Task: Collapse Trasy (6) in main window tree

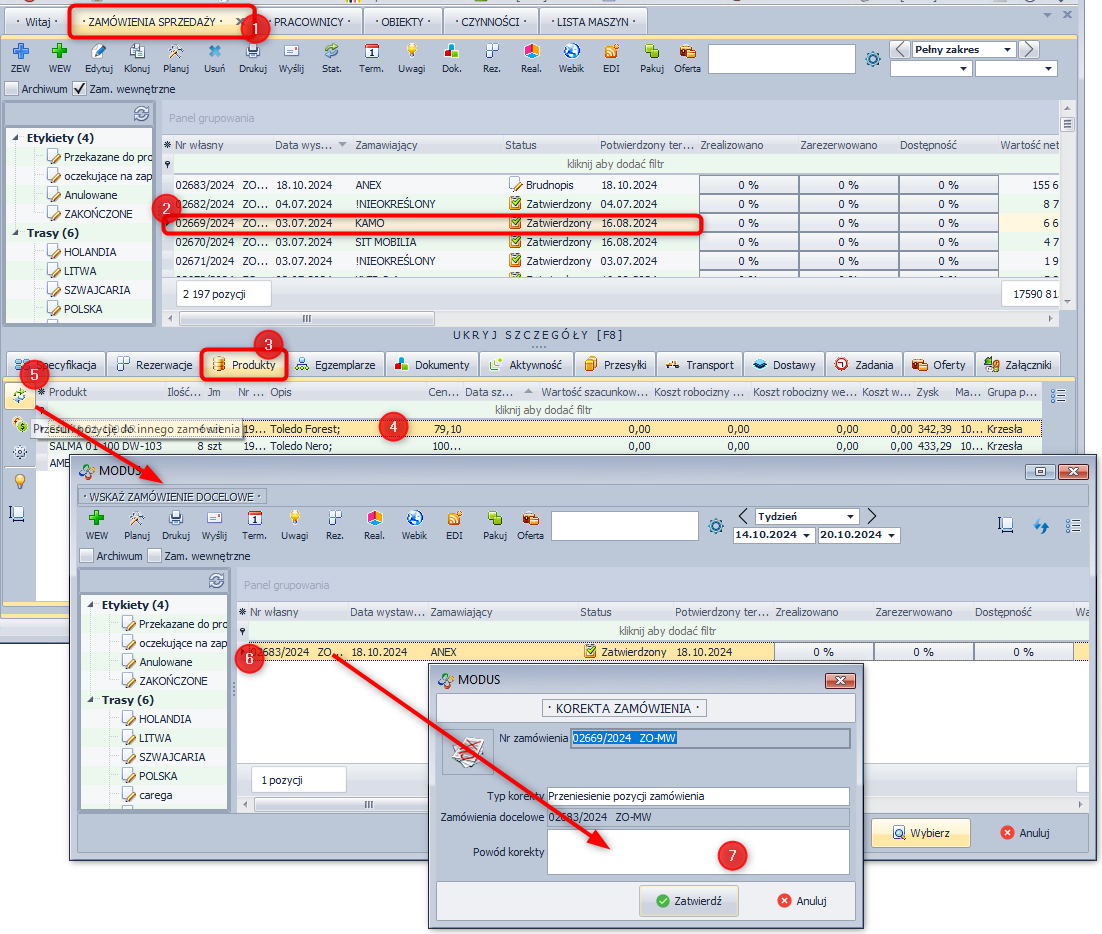Action: 15,233
